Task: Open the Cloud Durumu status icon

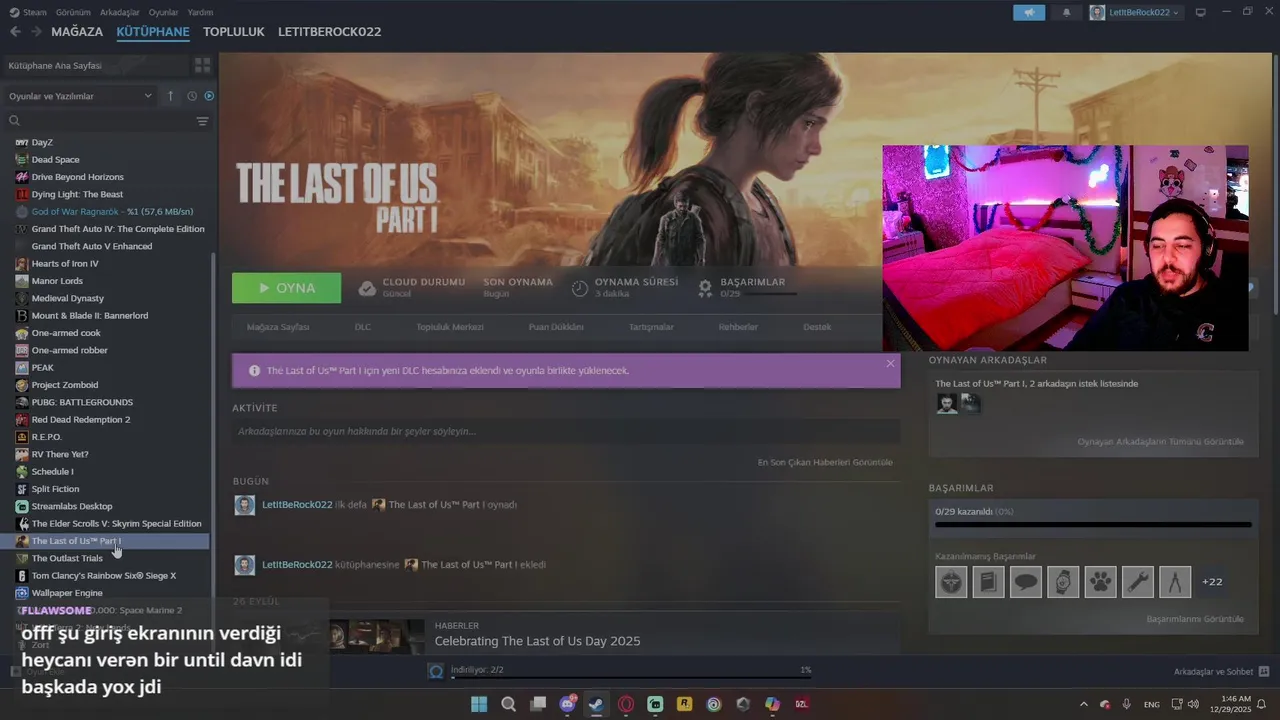Action: click(367, 288)
